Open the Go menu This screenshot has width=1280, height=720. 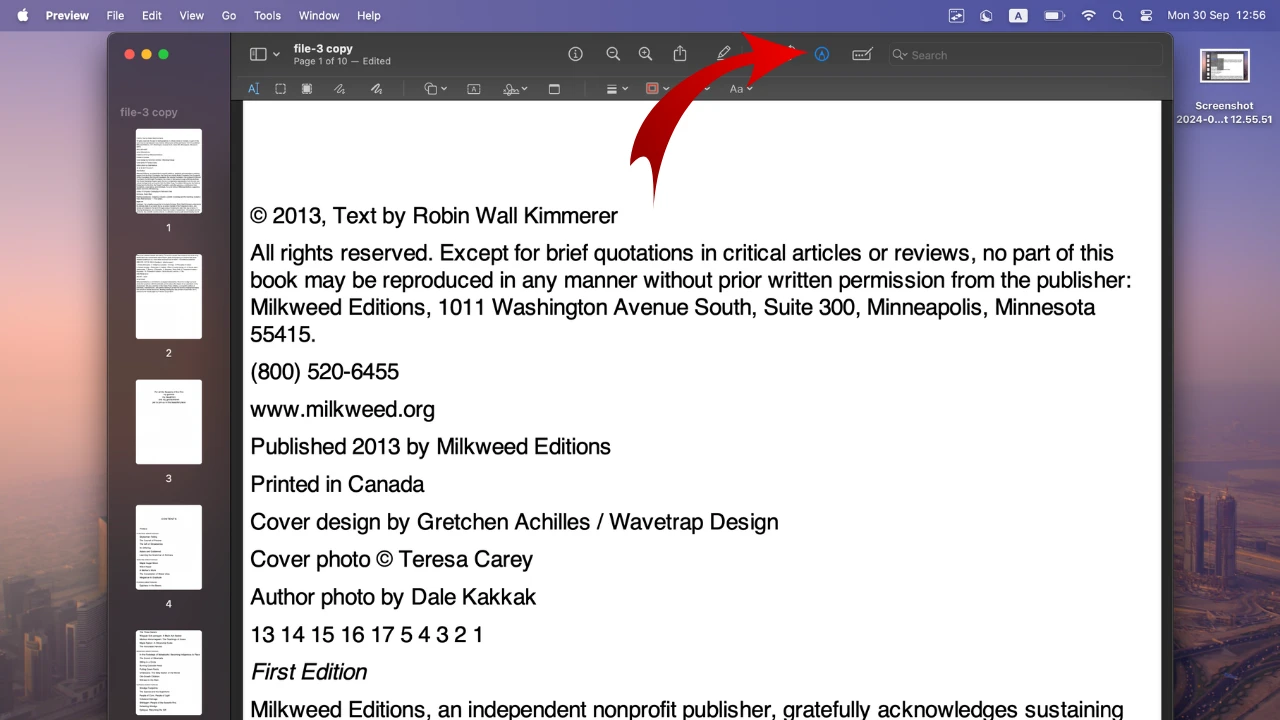click(229, 15)
